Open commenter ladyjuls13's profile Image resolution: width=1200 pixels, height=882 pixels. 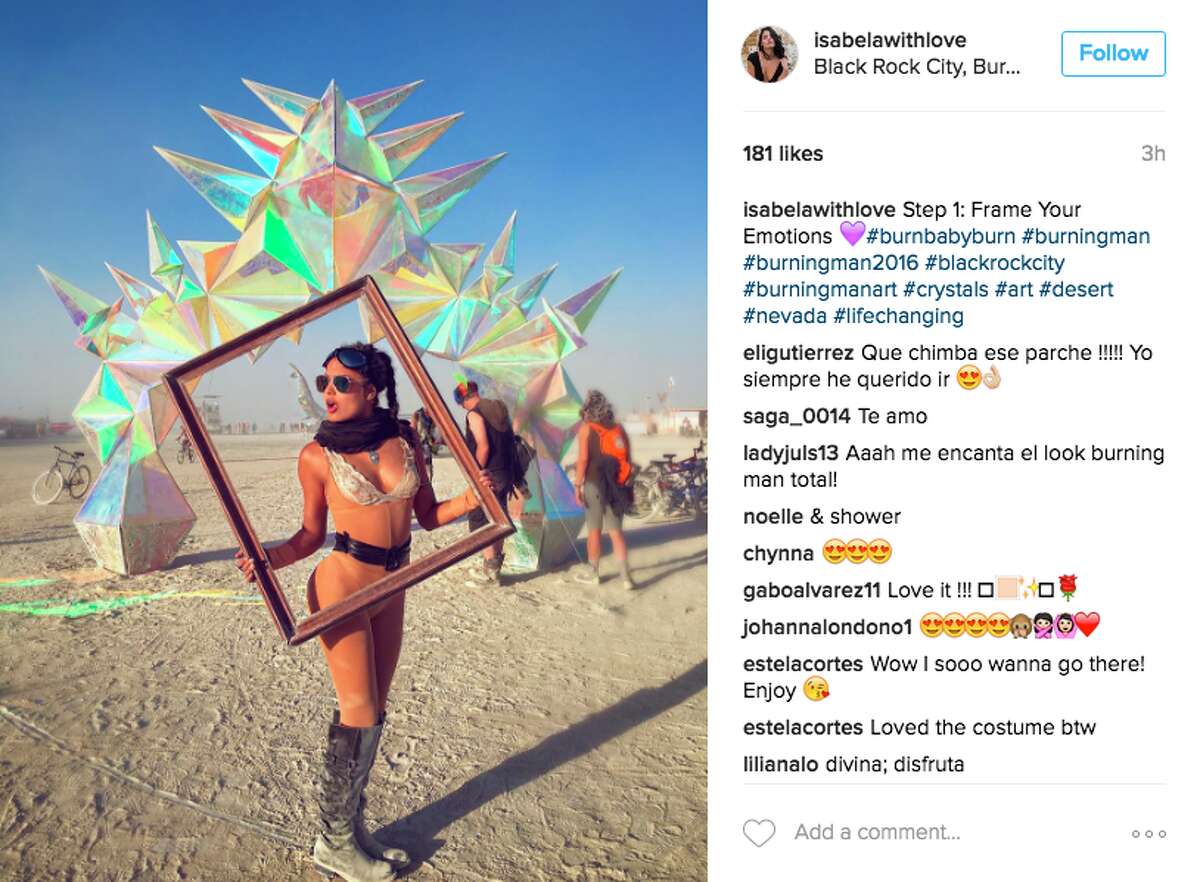tap(791, 453)
